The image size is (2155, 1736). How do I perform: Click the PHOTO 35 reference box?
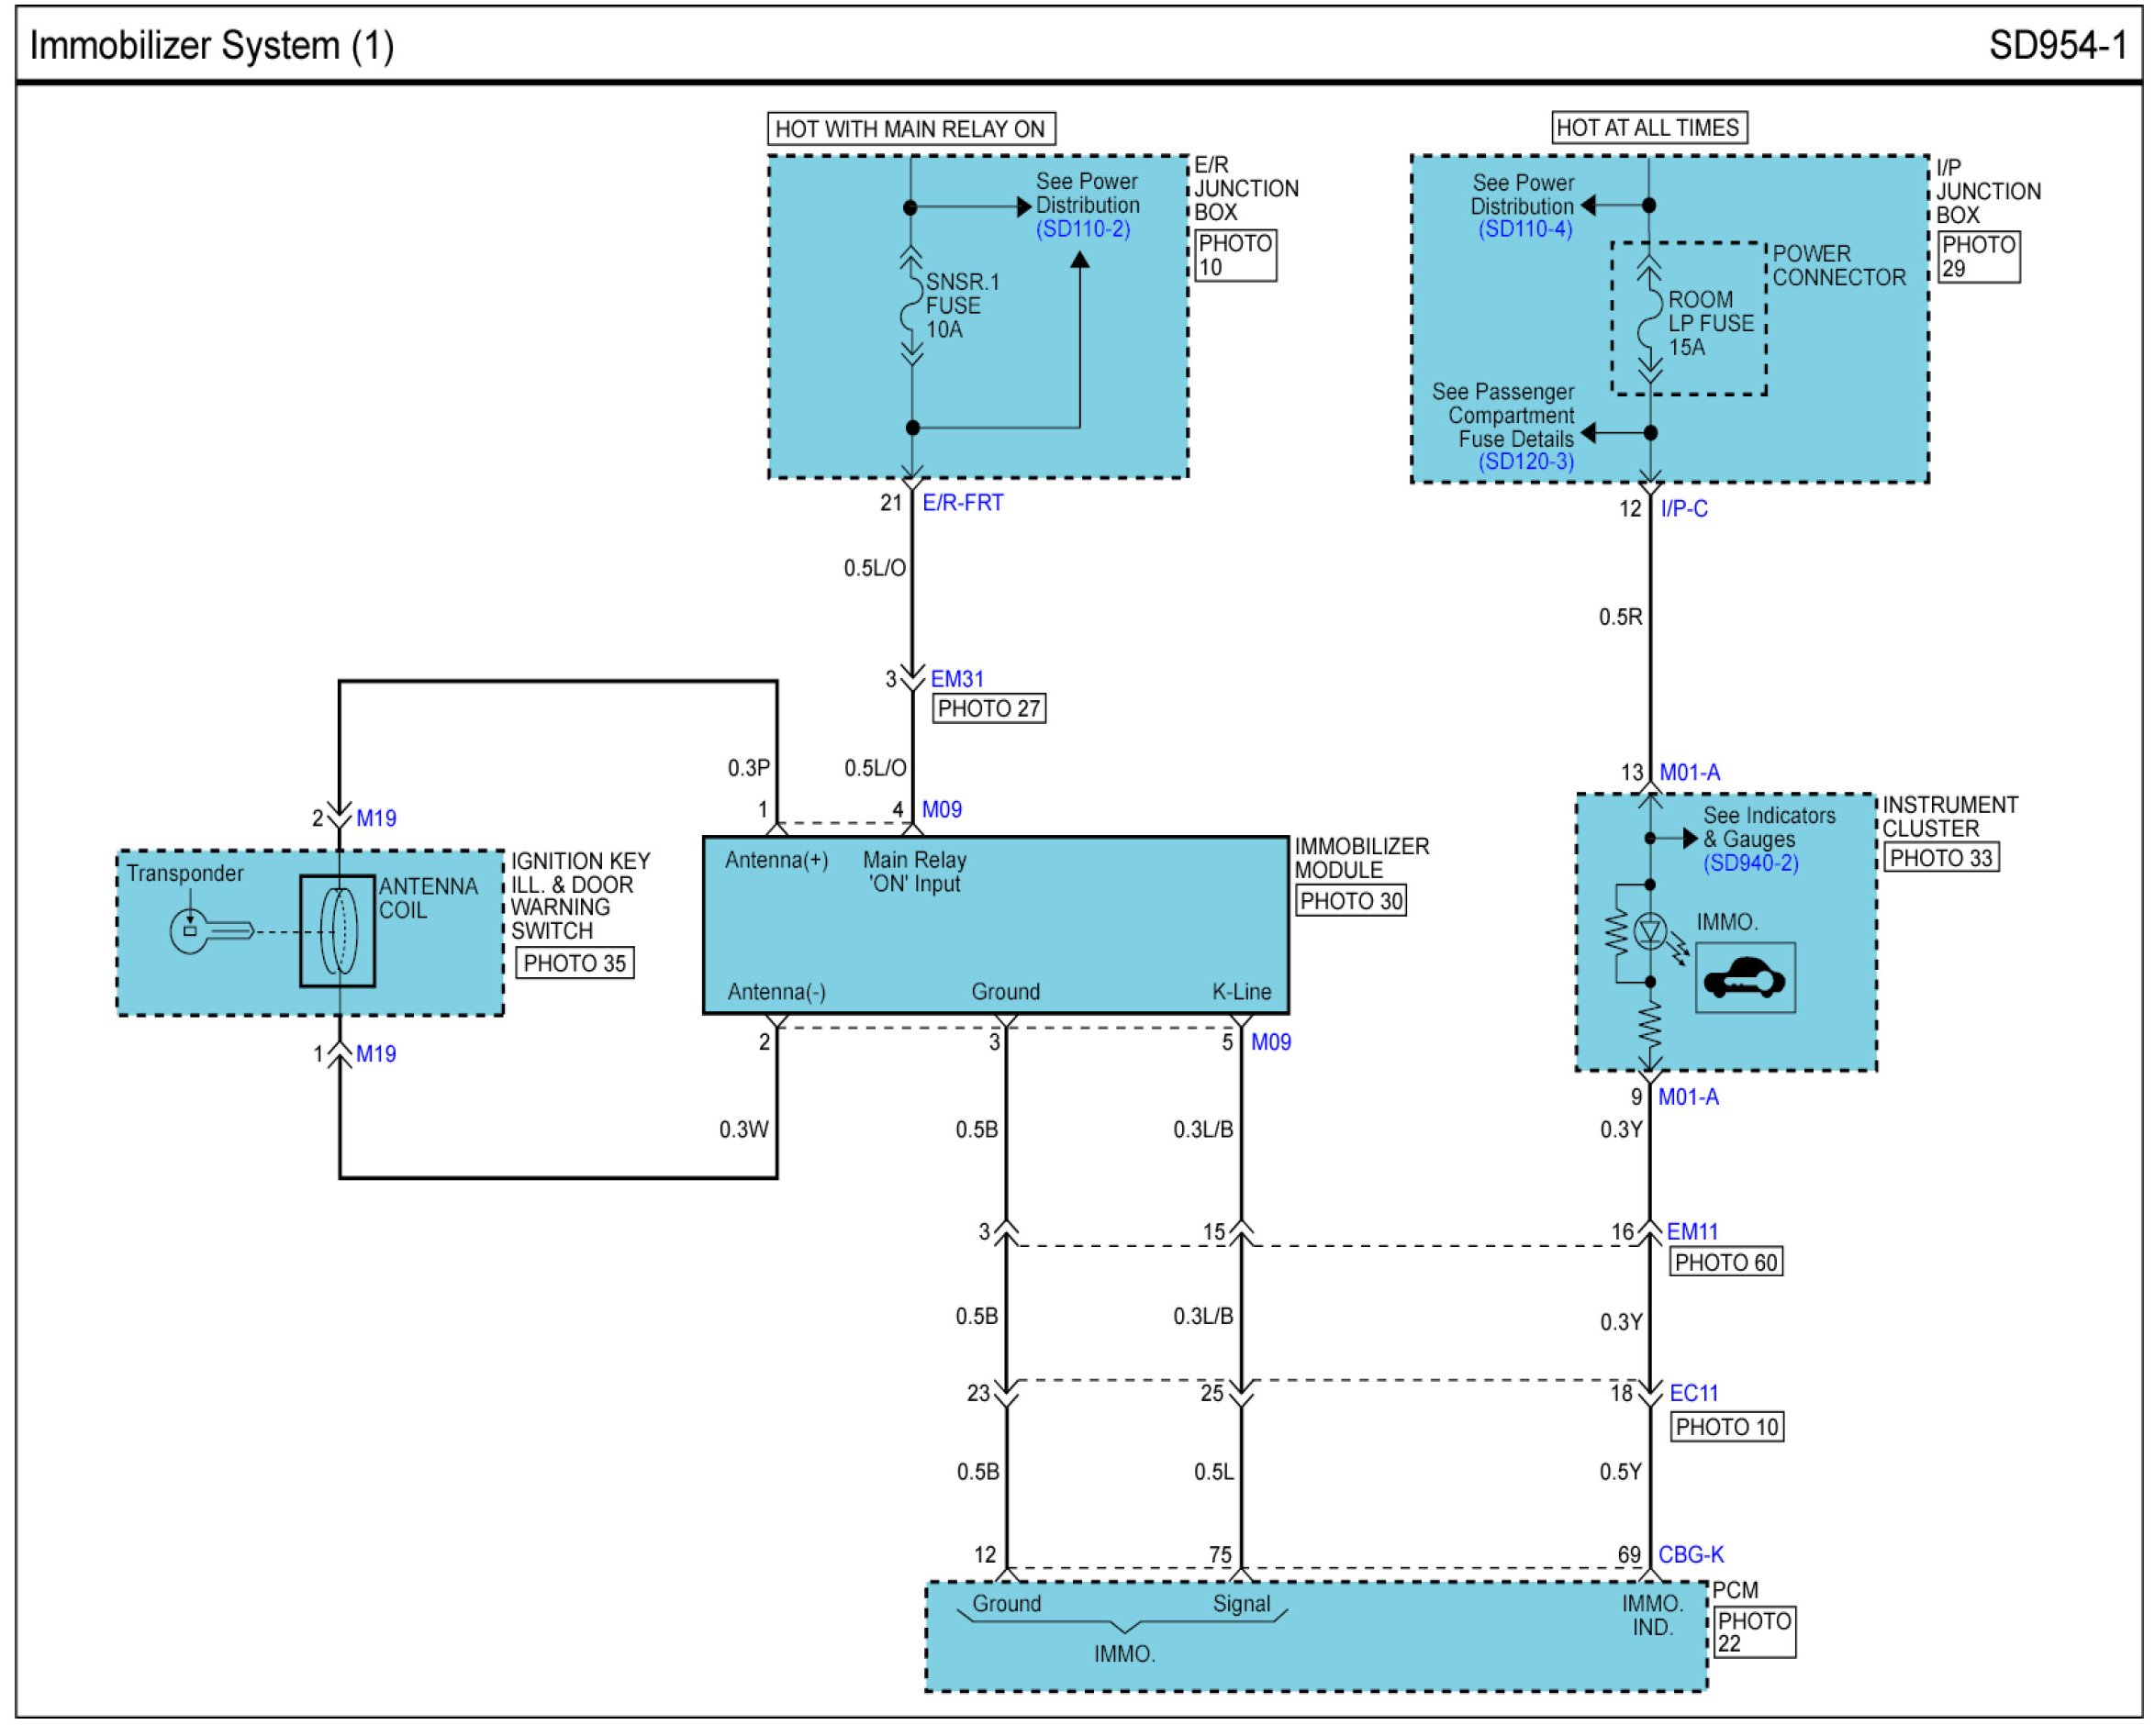(x=575, y=964)
